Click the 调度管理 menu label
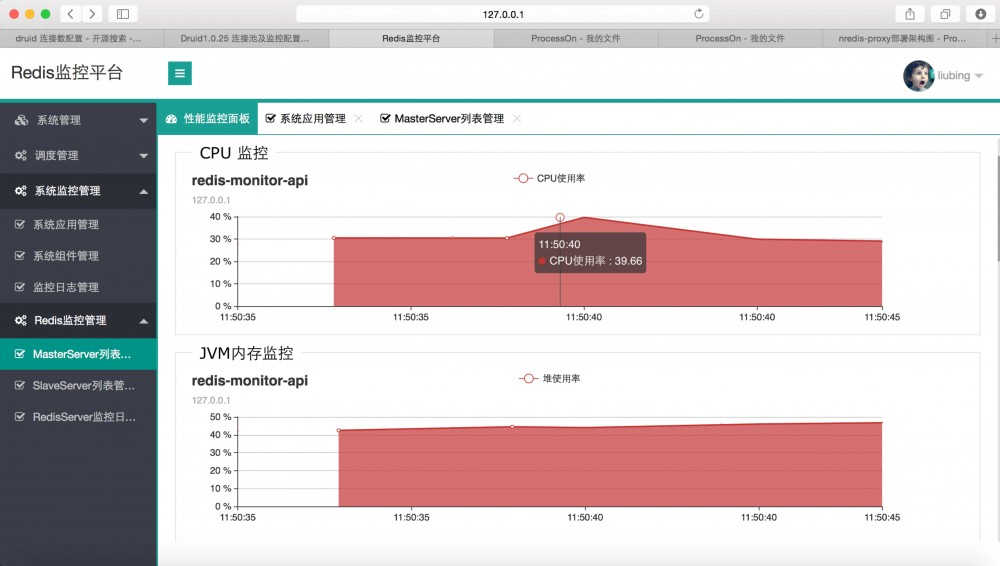Viewport: 1000px width, 566px height. (x=56, y=156)
